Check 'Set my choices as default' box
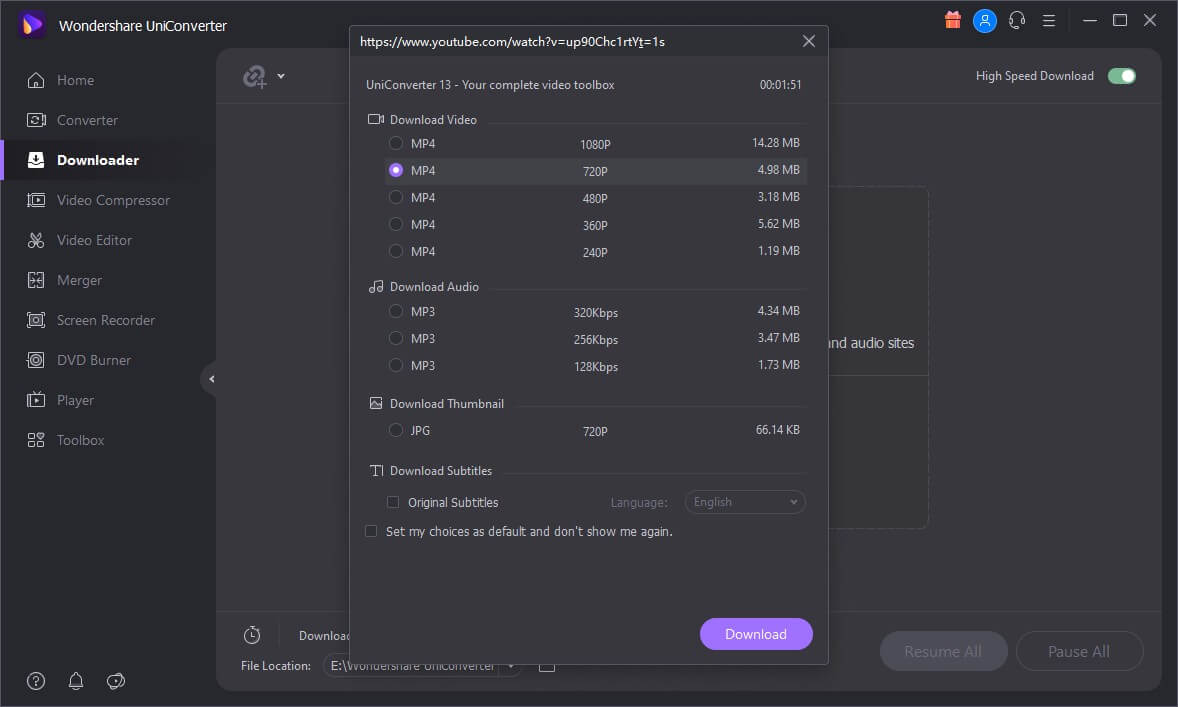 click(371, 531)
